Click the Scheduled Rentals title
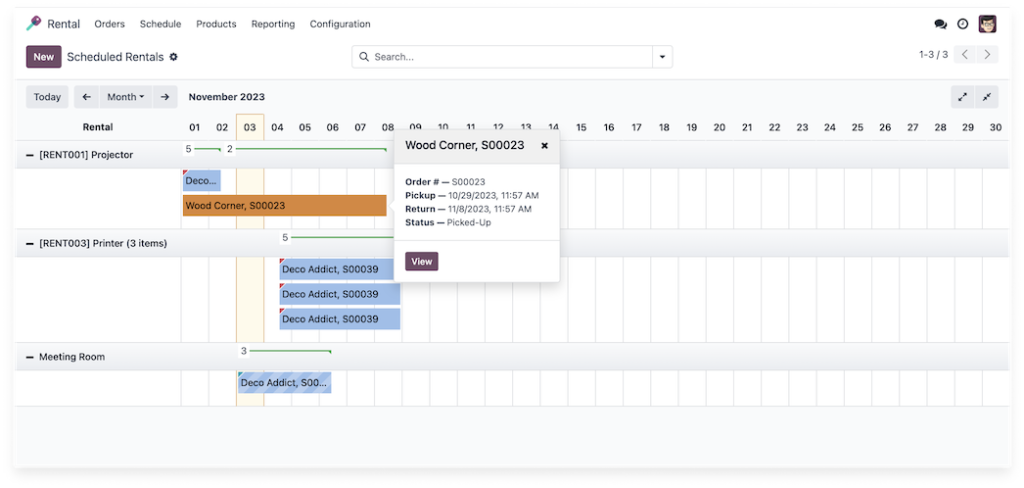Screen dimensions: 1024x488 pyautogui.click(x=115, y=57)
